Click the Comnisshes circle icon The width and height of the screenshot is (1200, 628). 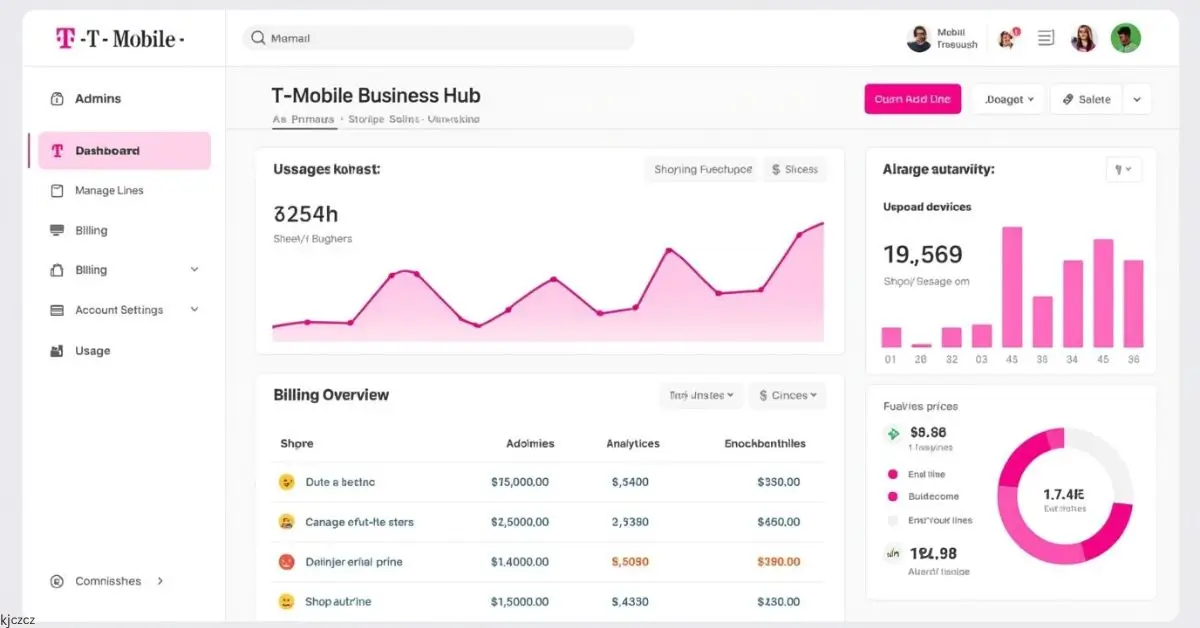[57, 581]
